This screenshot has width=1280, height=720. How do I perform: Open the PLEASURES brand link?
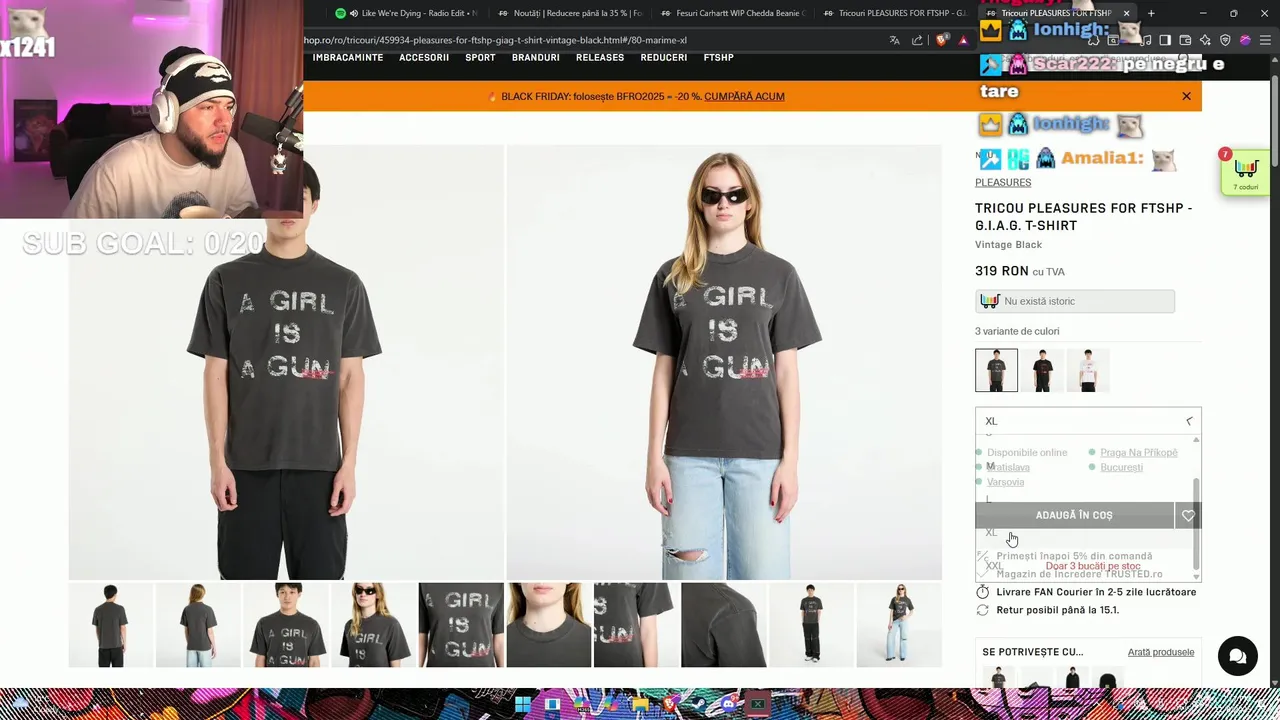coord(1003,182)
